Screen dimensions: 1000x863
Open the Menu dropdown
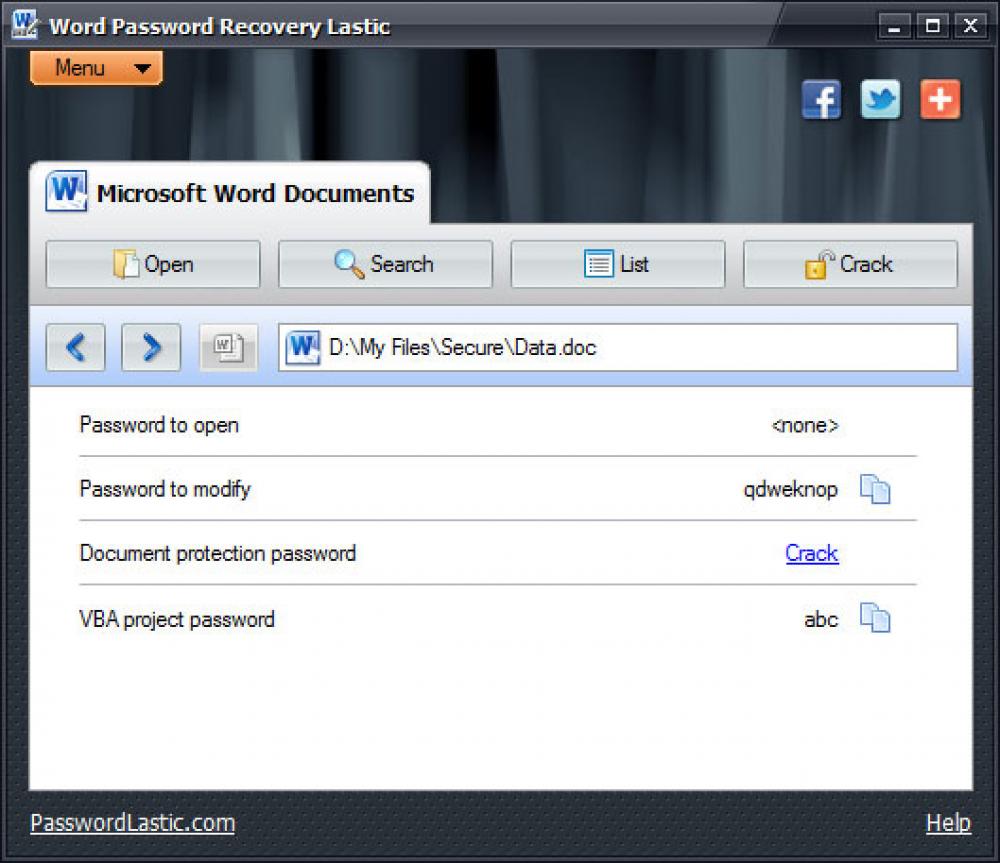click(95, 68)
